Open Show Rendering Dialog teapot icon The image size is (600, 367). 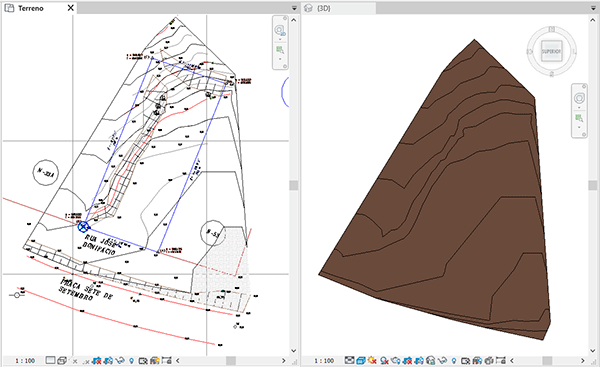396,360
